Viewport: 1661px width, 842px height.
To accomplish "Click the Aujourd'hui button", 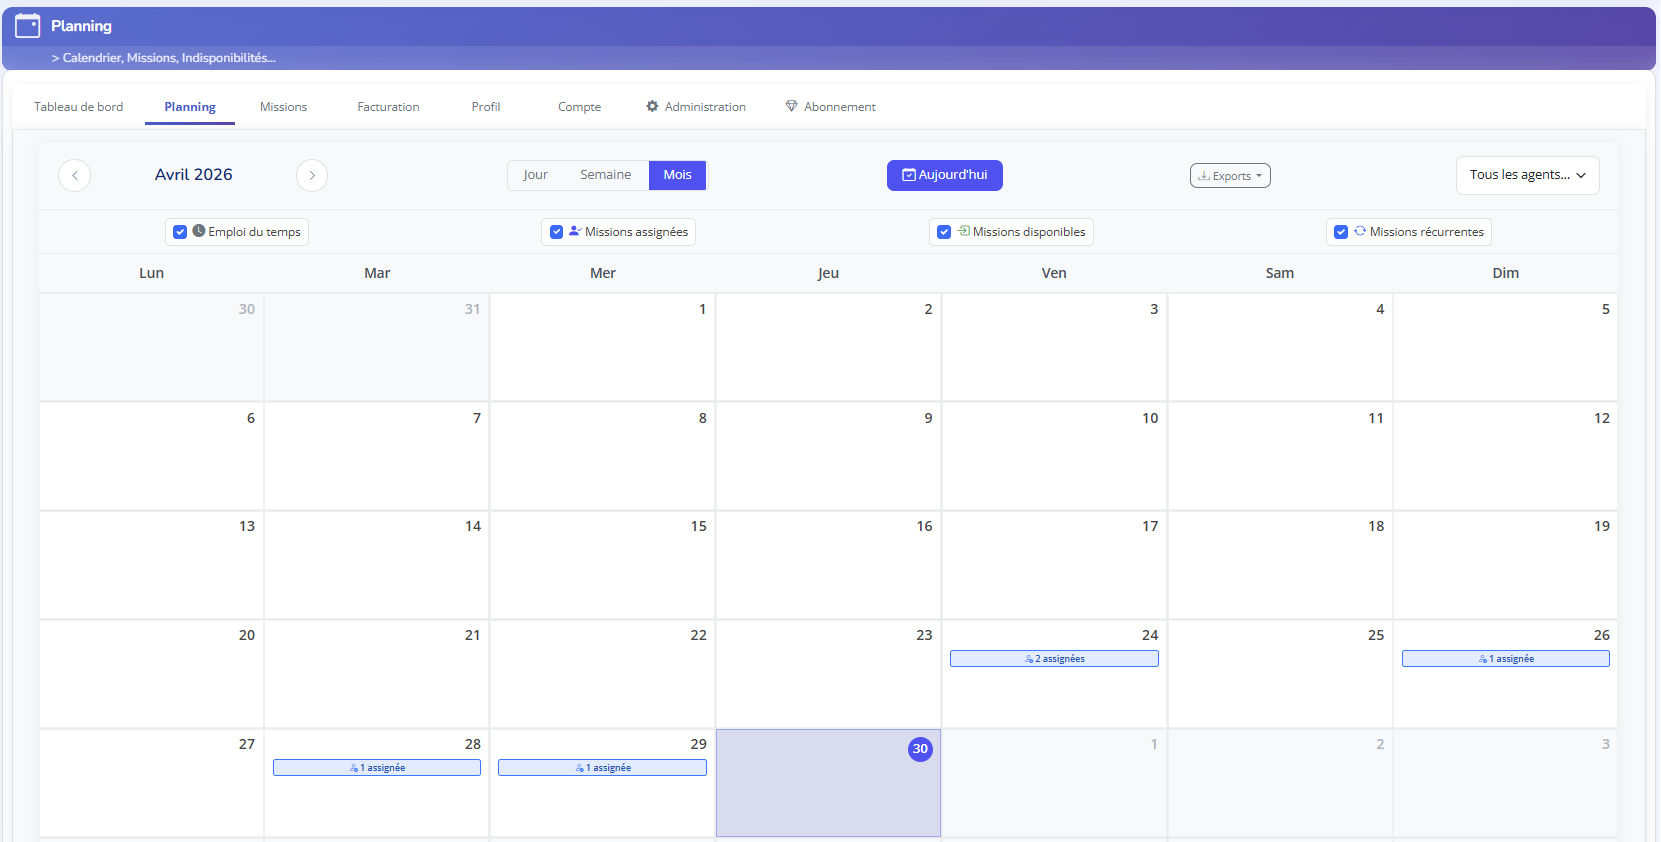I will coord(945,175).
